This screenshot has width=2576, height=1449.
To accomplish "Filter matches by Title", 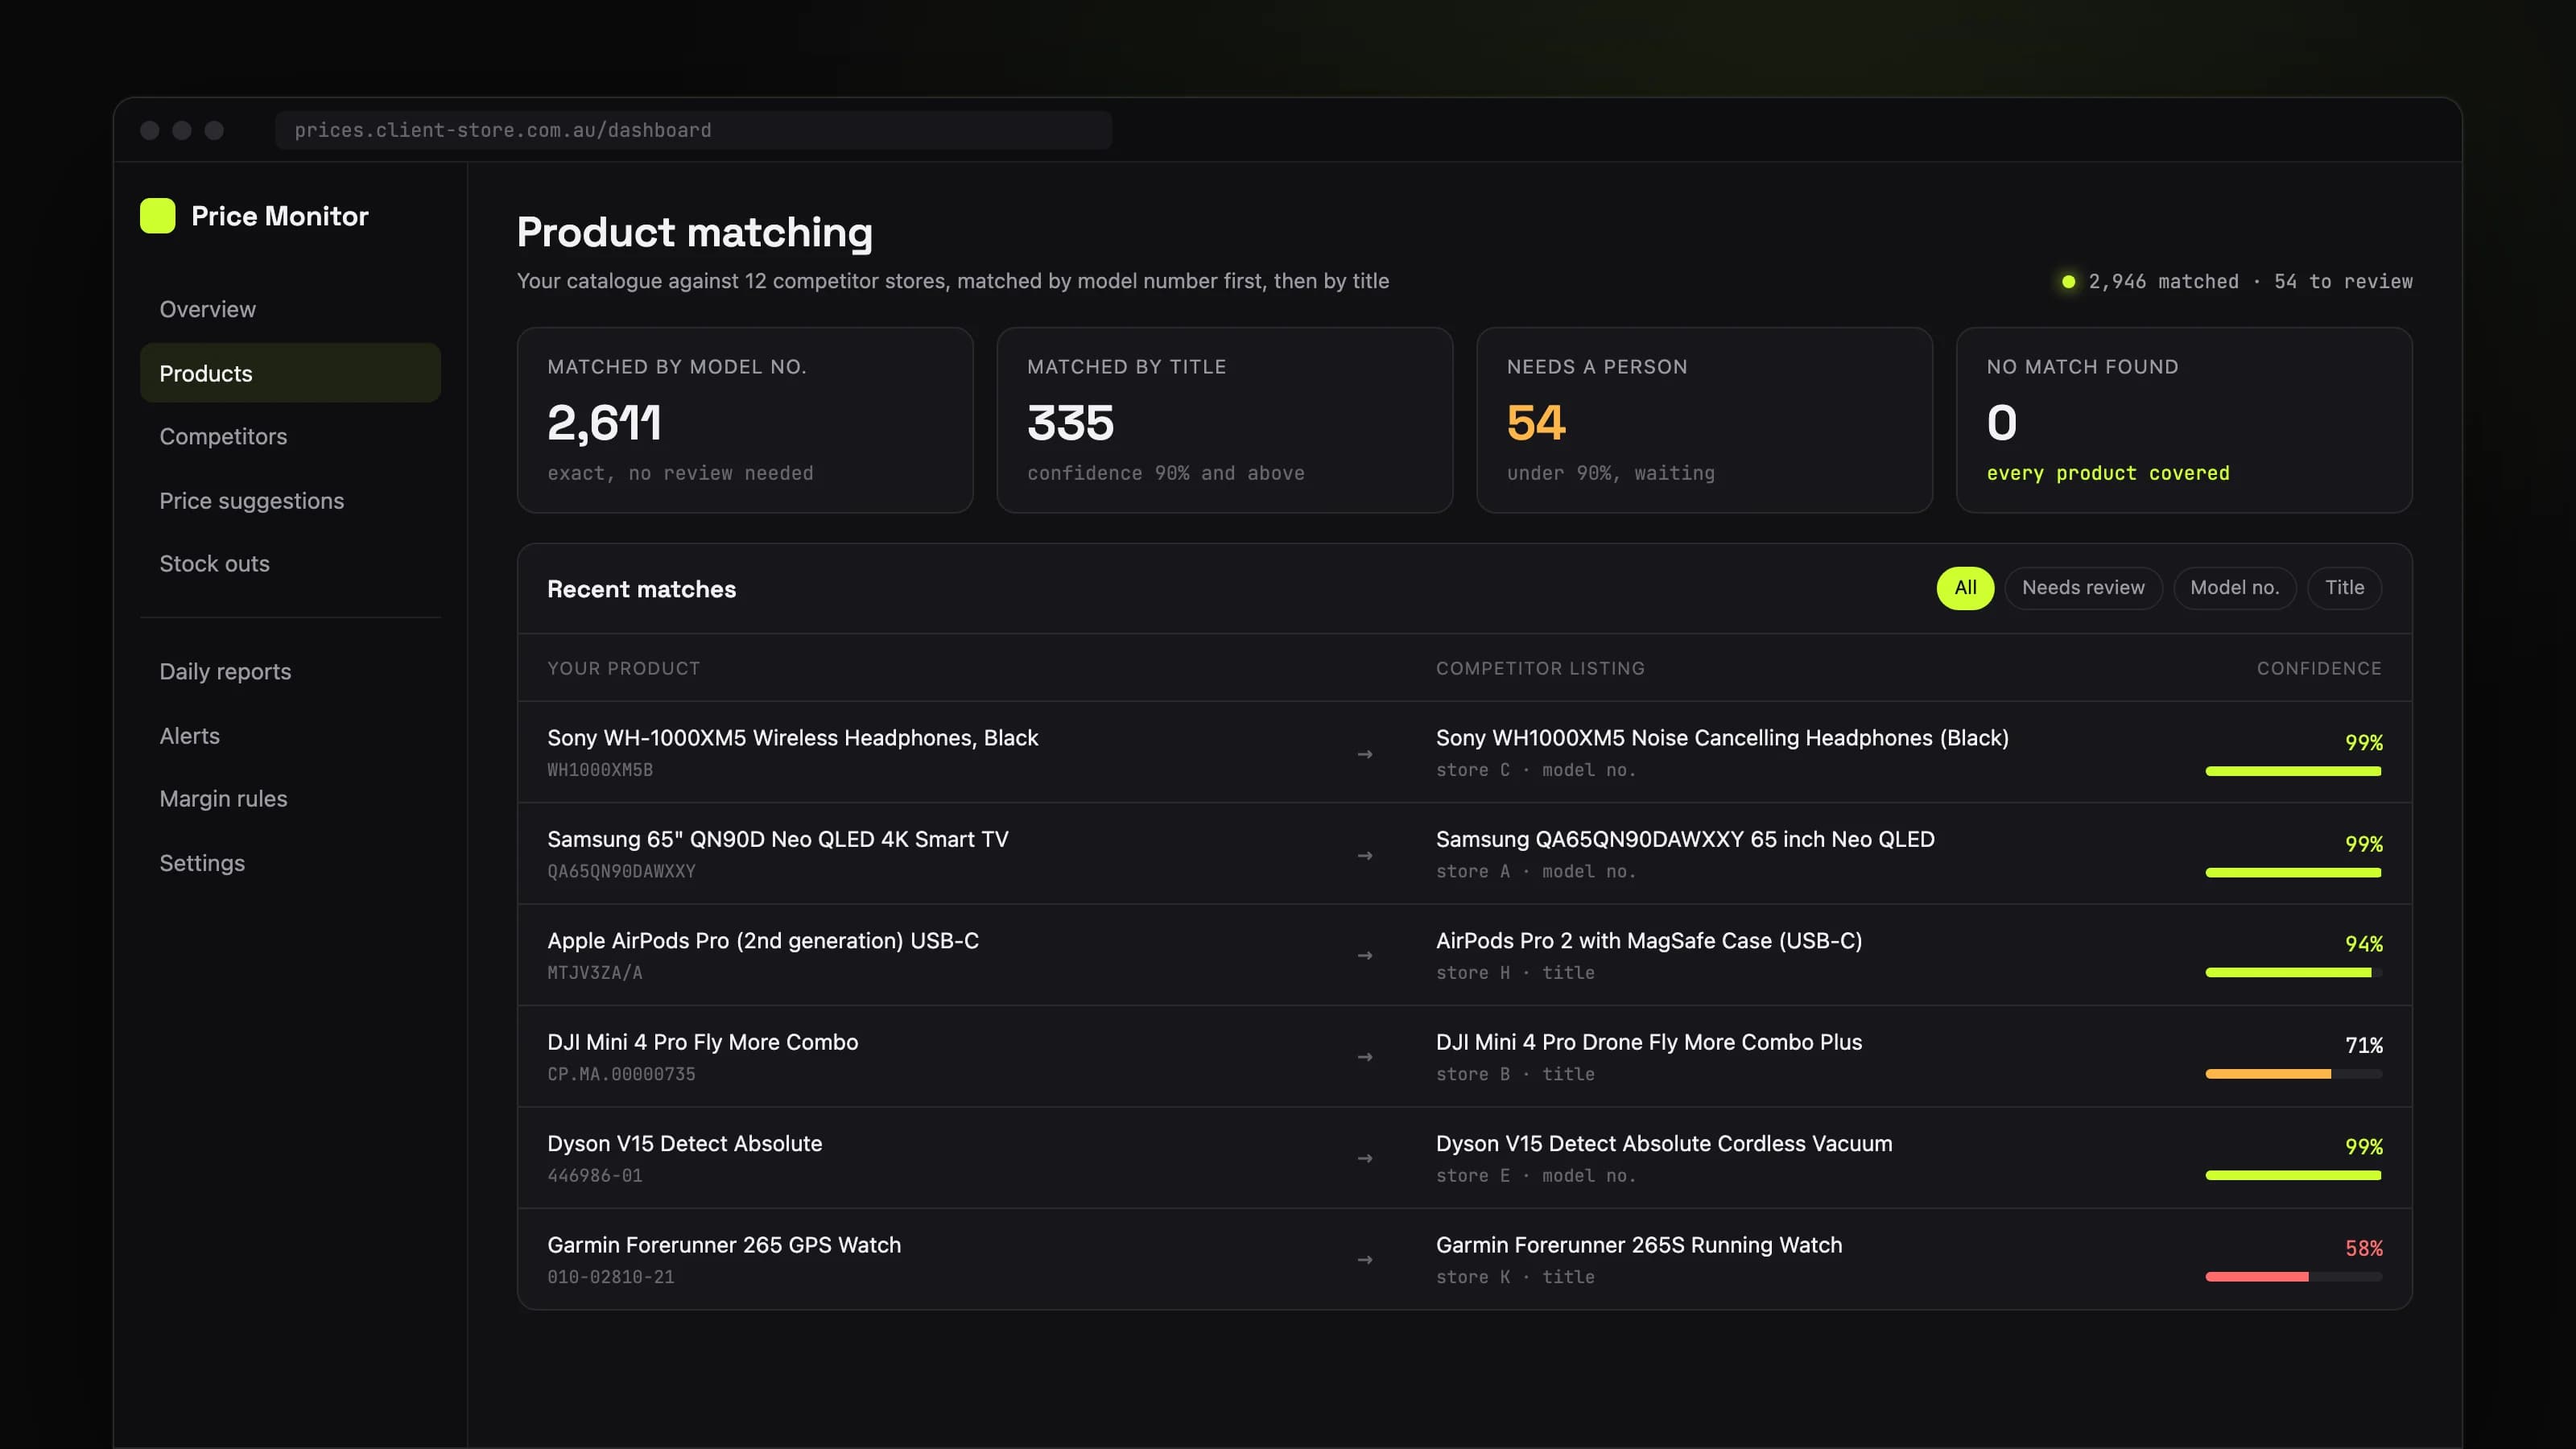I will [2344, 588].
